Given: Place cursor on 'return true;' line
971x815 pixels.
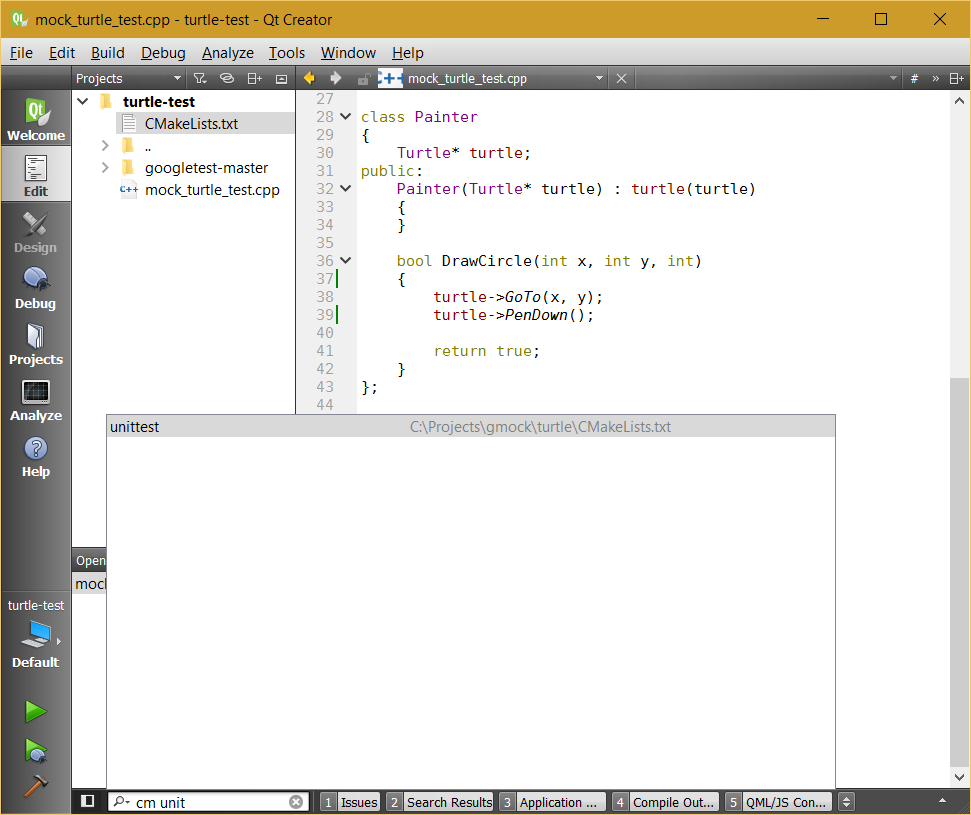Looking at the screenshot, I should click(x=487, y=351).
